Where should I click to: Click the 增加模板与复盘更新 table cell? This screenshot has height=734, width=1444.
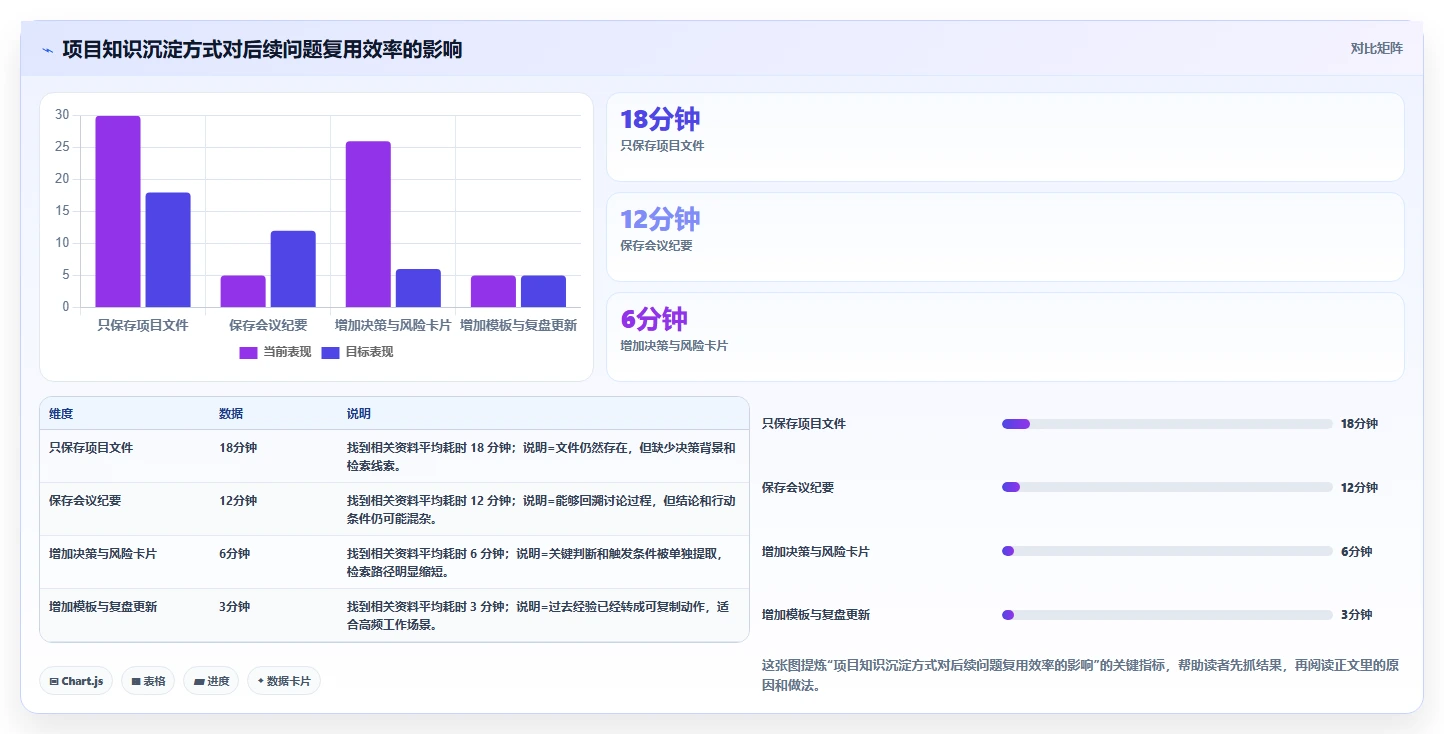point(103,607)
